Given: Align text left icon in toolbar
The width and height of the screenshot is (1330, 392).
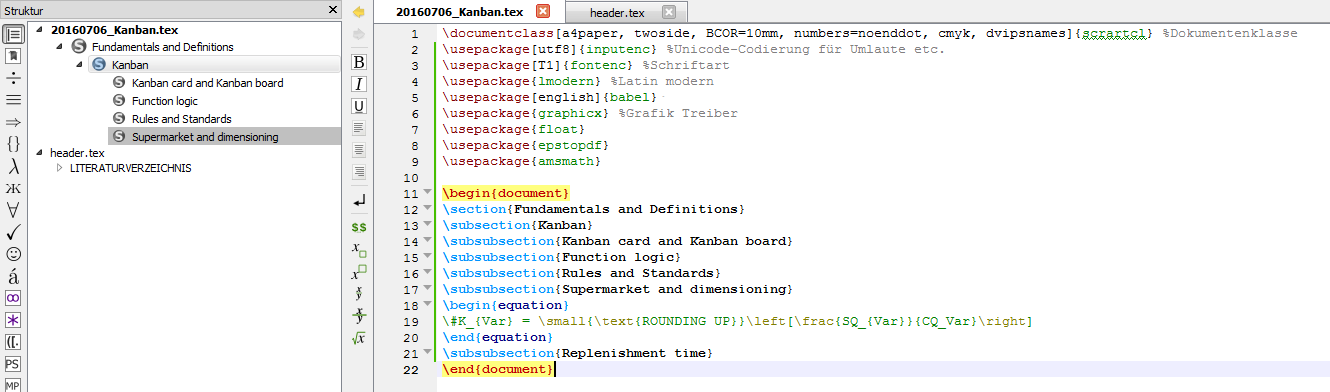Looking at the screenshot, I should click(359, 128).
